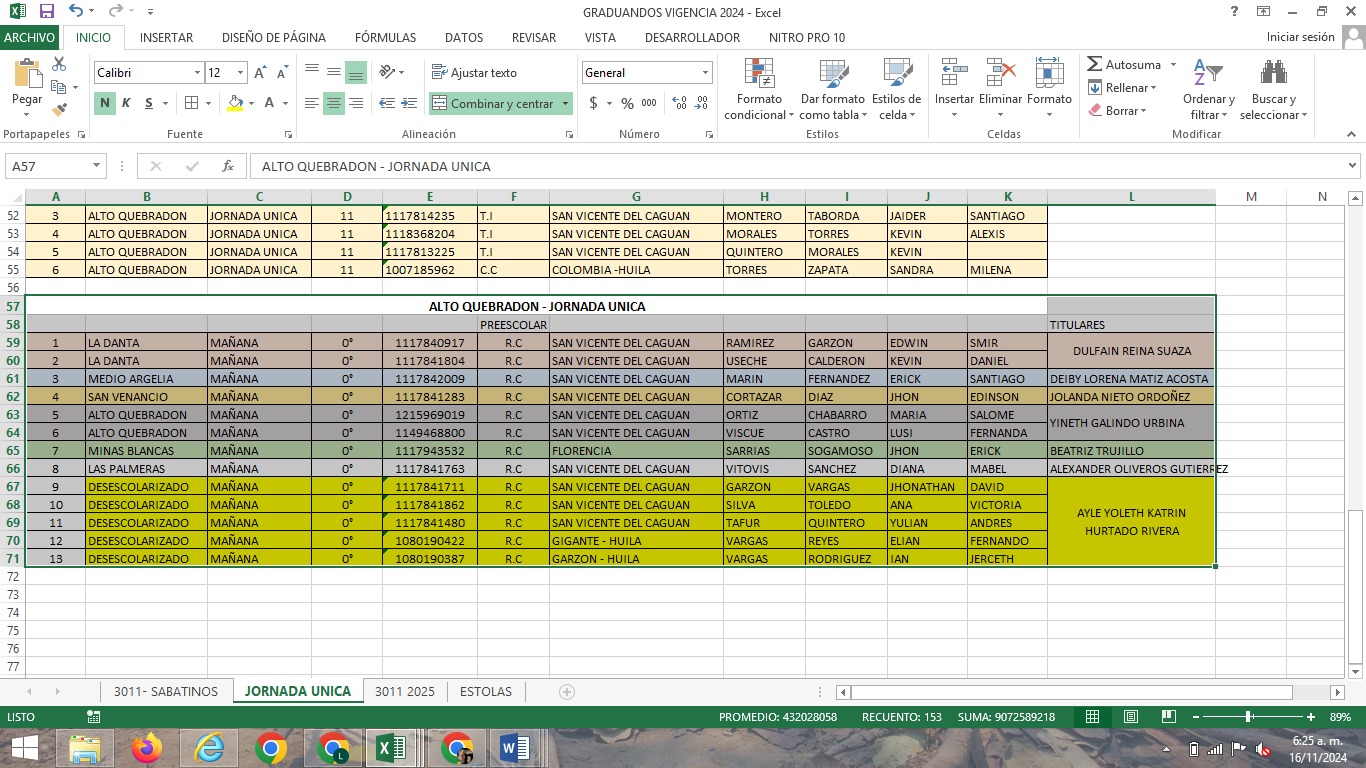Screen dimensions: 1366x768
Task: Open the General number format dropdown
Action: click(705, 73)
